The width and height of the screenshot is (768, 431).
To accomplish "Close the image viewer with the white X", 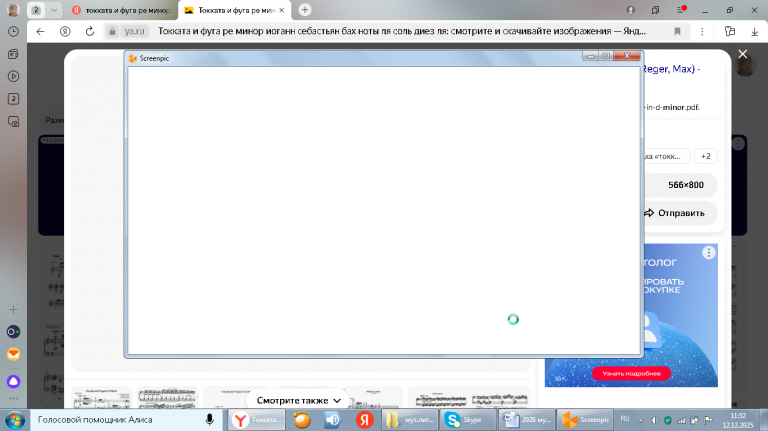I will tap(743, 54).
